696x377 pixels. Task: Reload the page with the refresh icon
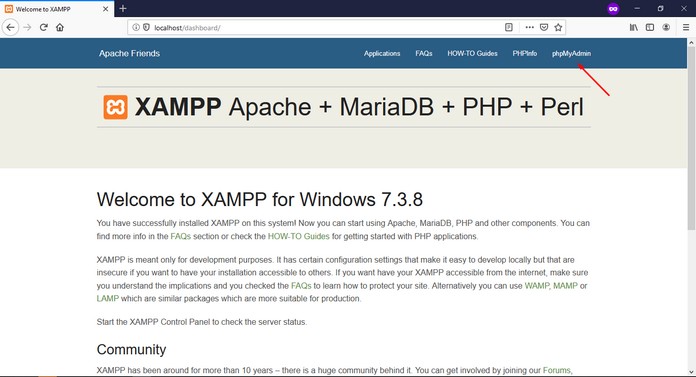[44, 28]
